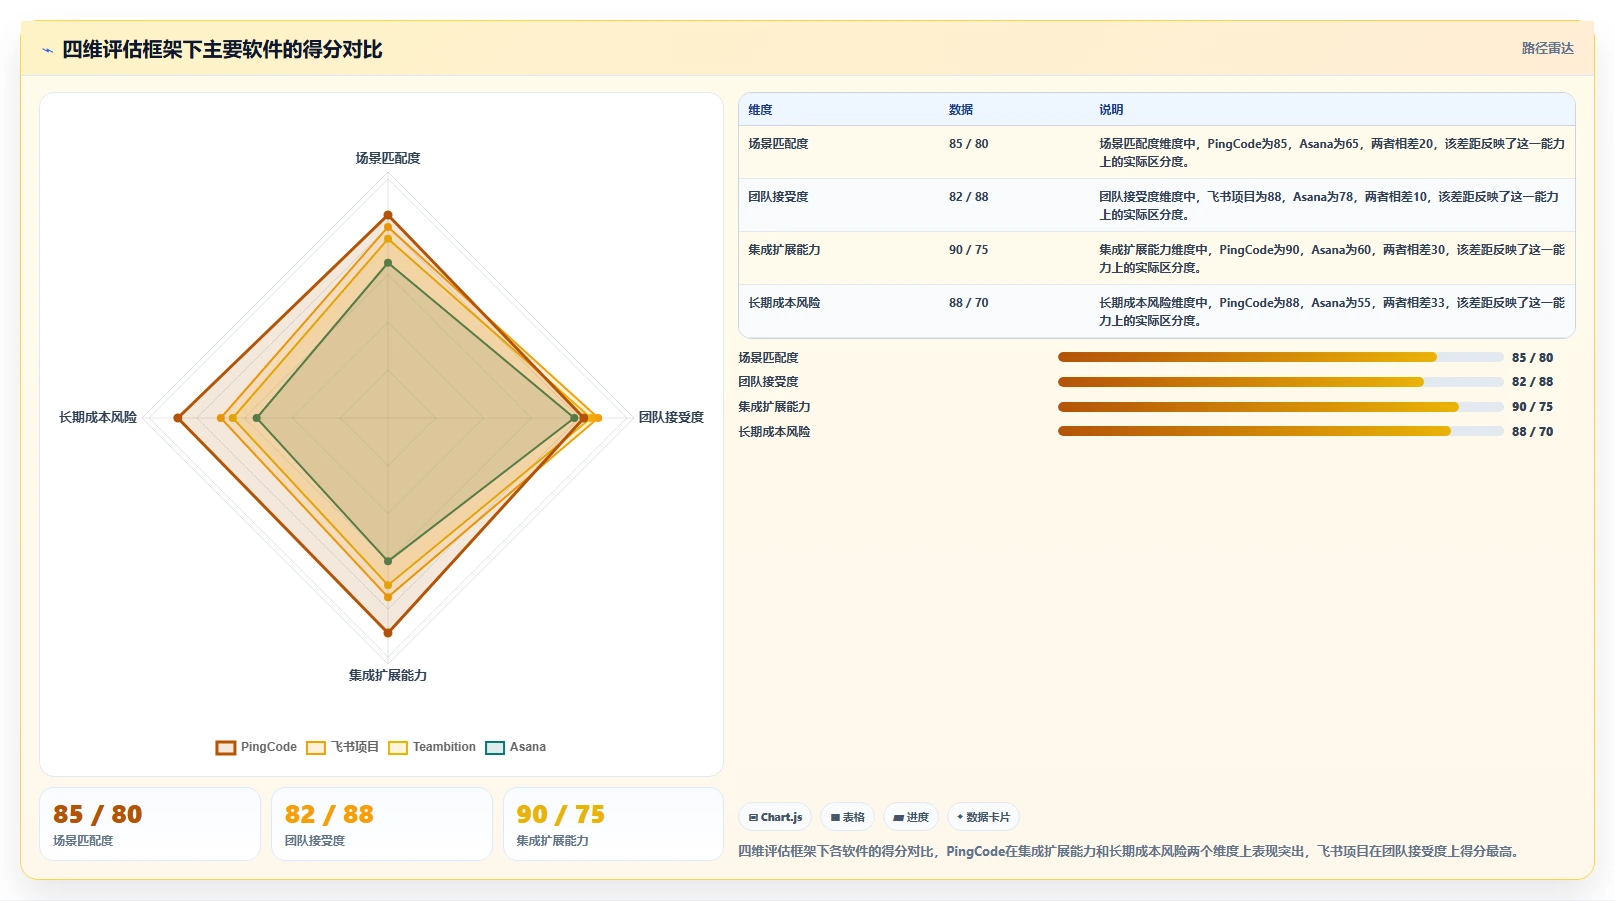The image size is (1615, 901).
Task: Click the 说明 column header
Action: [1111, 110]
